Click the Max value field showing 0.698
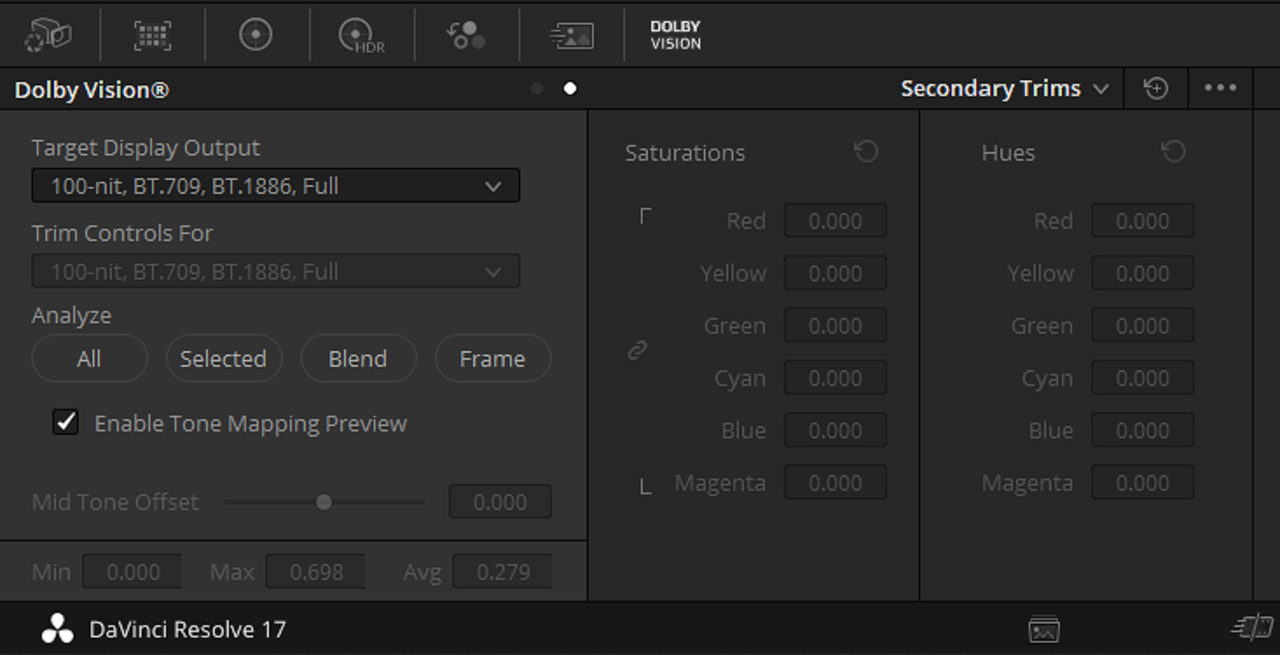 click(x=316, y=572)
